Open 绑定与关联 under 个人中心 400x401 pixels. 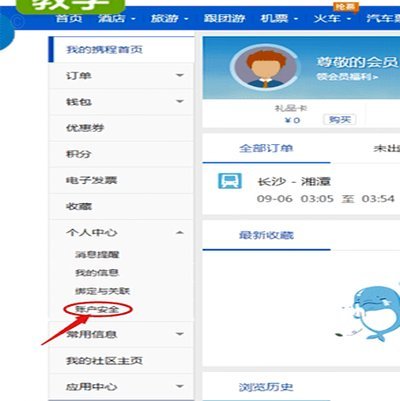102,291
